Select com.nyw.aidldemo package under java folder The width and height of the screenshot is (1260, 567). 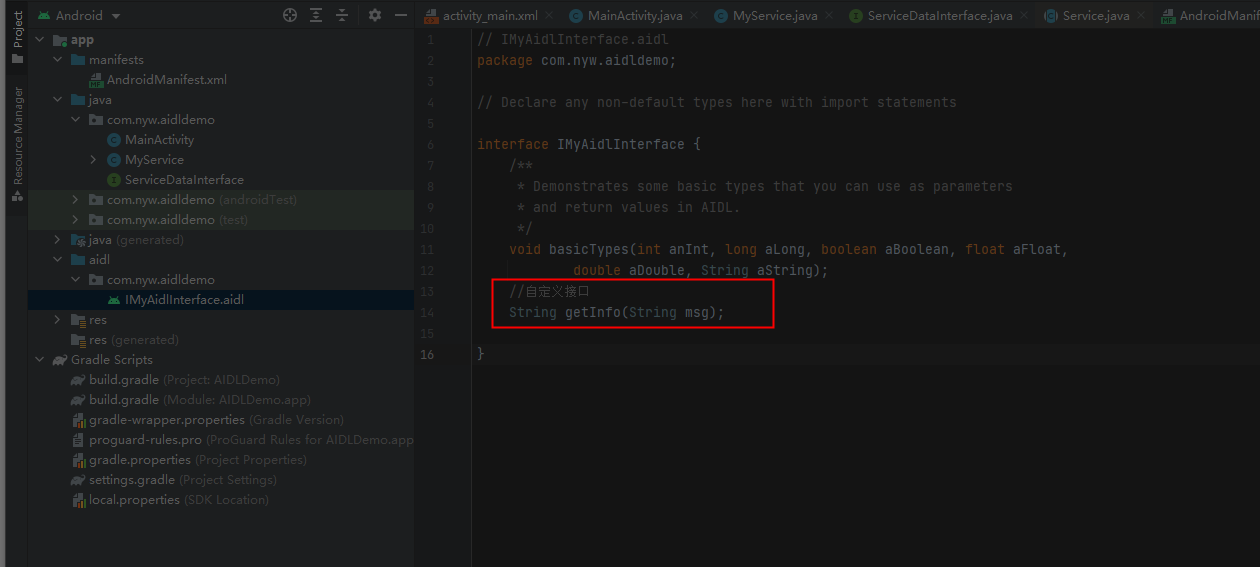coord(160,120)
